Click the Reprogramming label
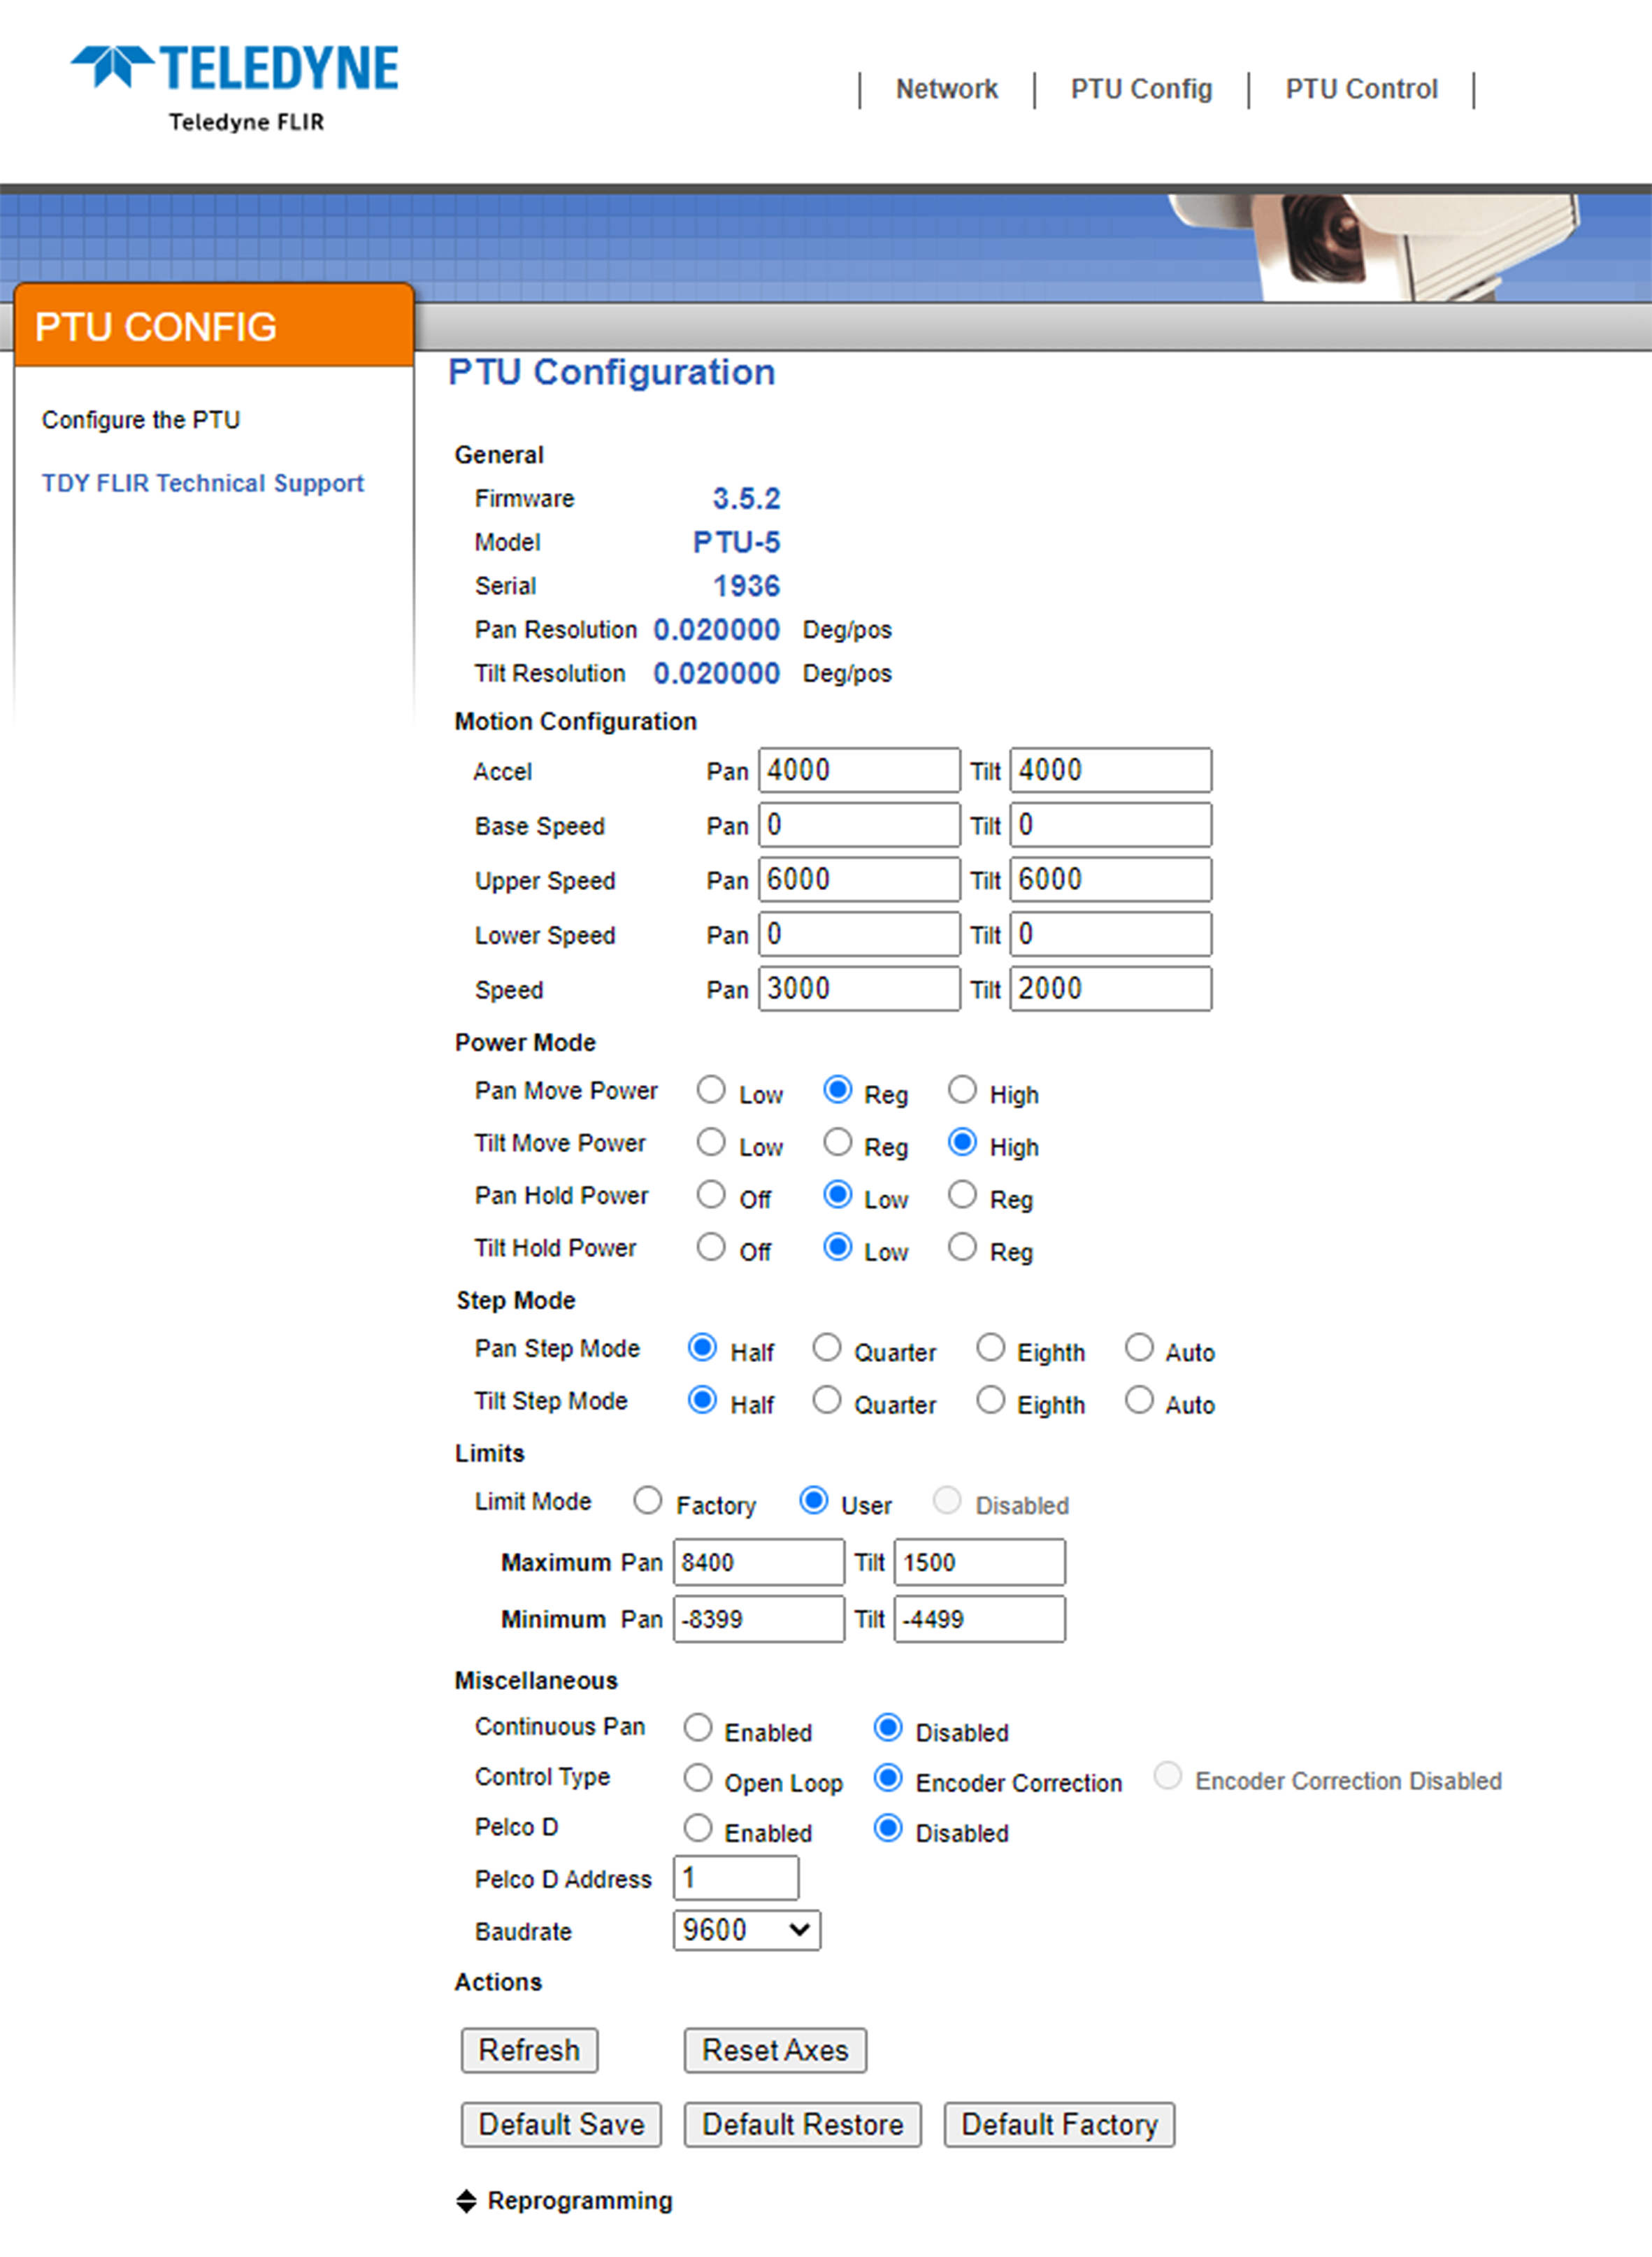Image resolution: width=1652 pixels, height=2257 pixels. click(580, 2201)
